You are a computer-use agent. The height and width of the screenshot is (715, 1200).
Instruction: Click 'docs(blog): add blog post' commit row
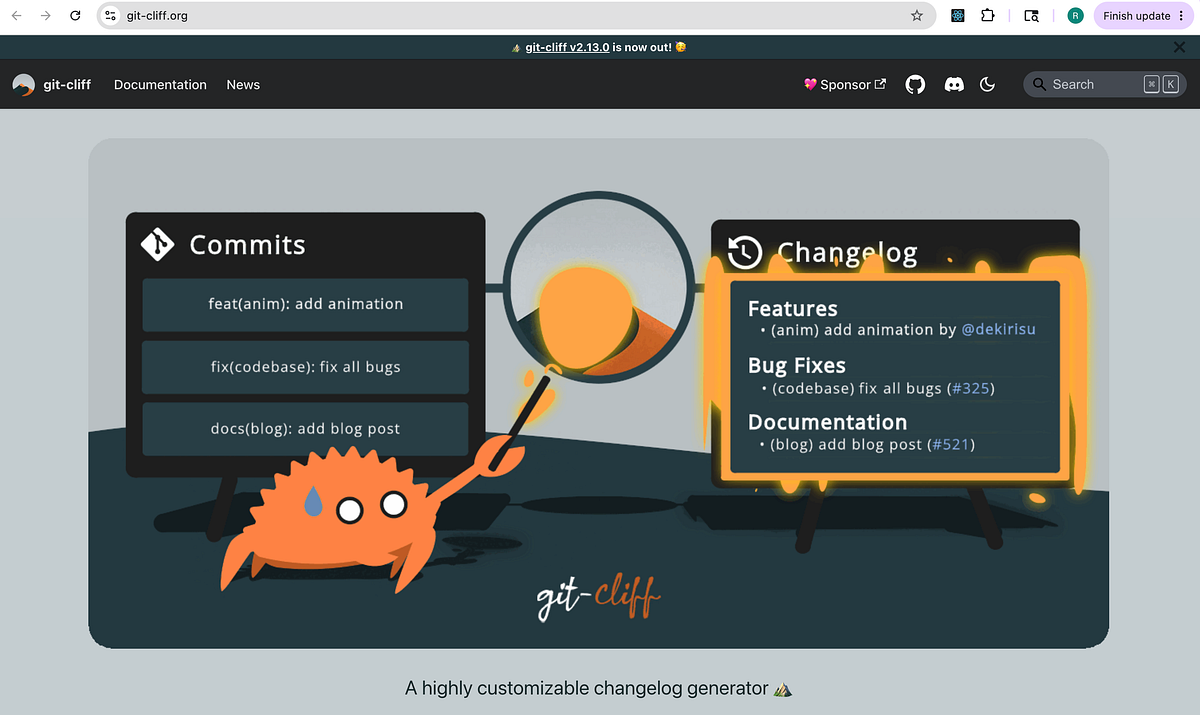(306, 429)
